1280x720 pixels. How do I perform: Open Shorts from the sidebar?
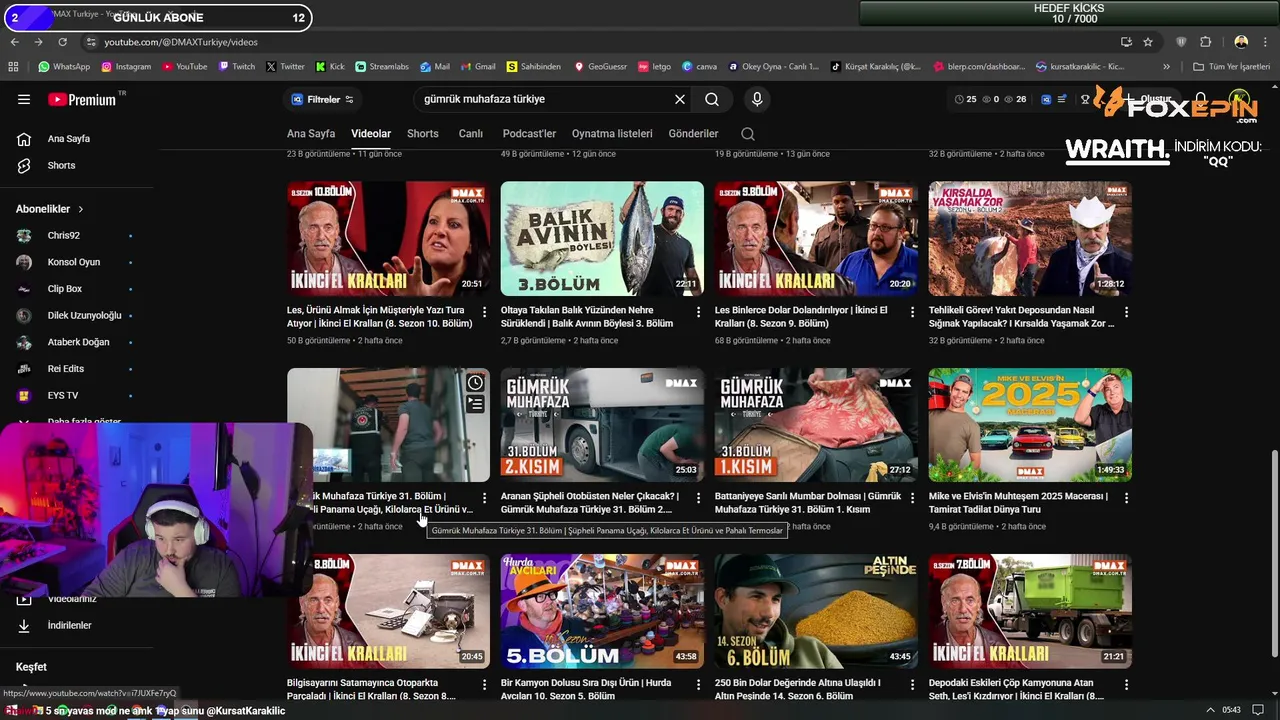point(61,165)
